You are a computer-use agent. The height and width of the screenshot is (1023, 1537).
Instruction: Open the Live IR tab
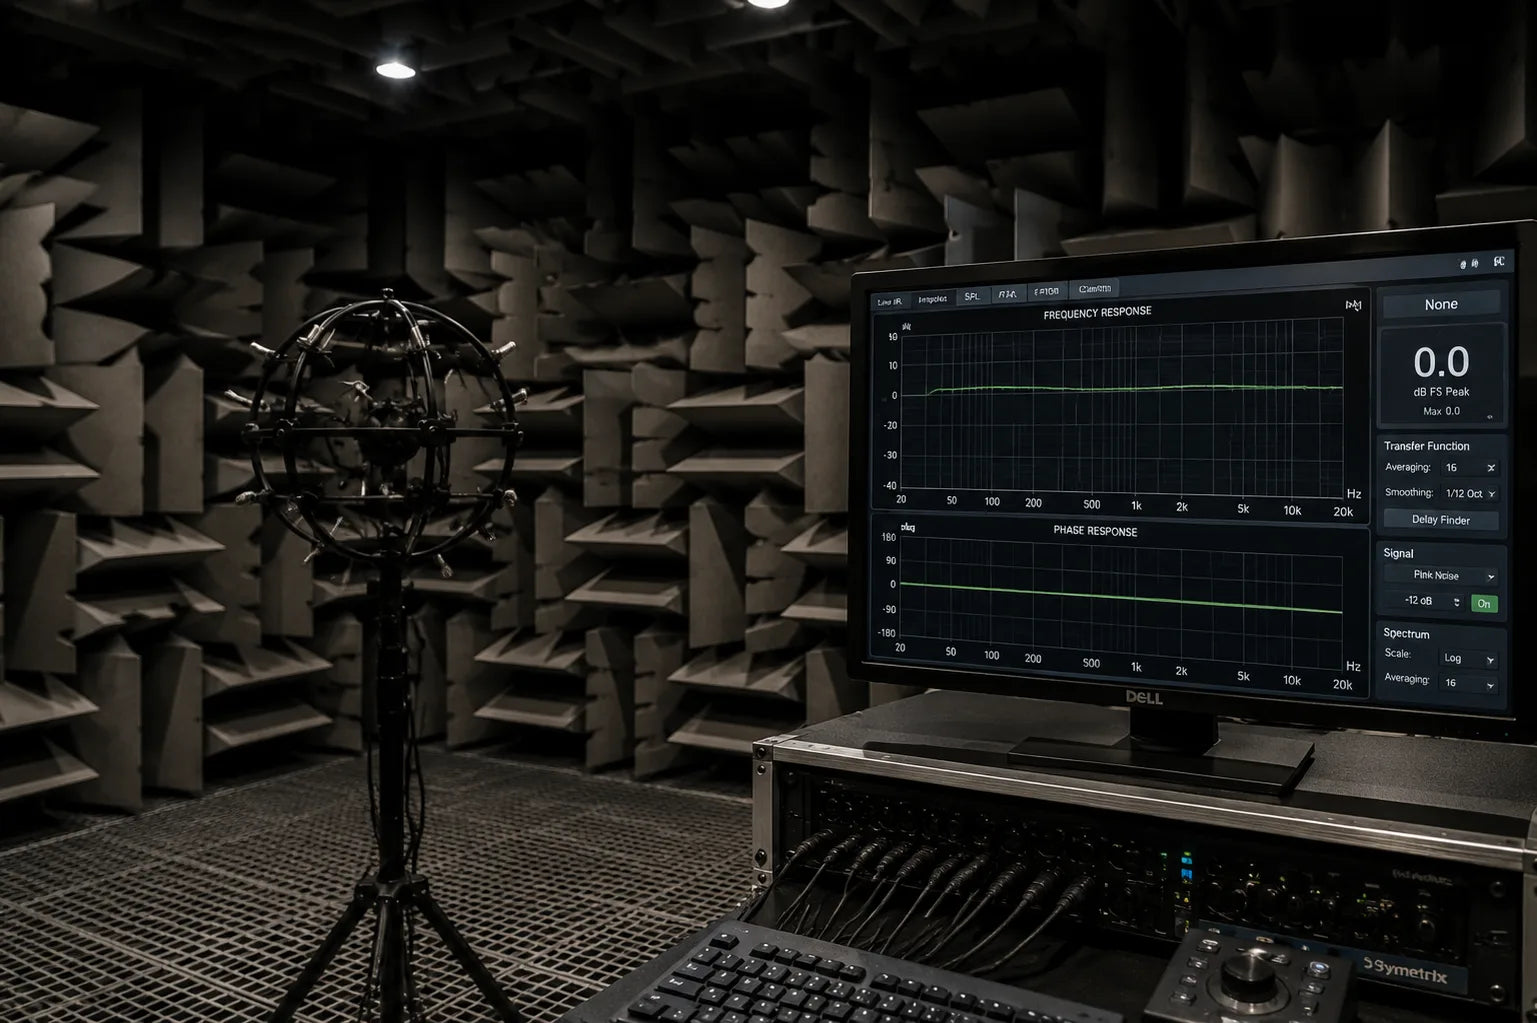[889, 301]
